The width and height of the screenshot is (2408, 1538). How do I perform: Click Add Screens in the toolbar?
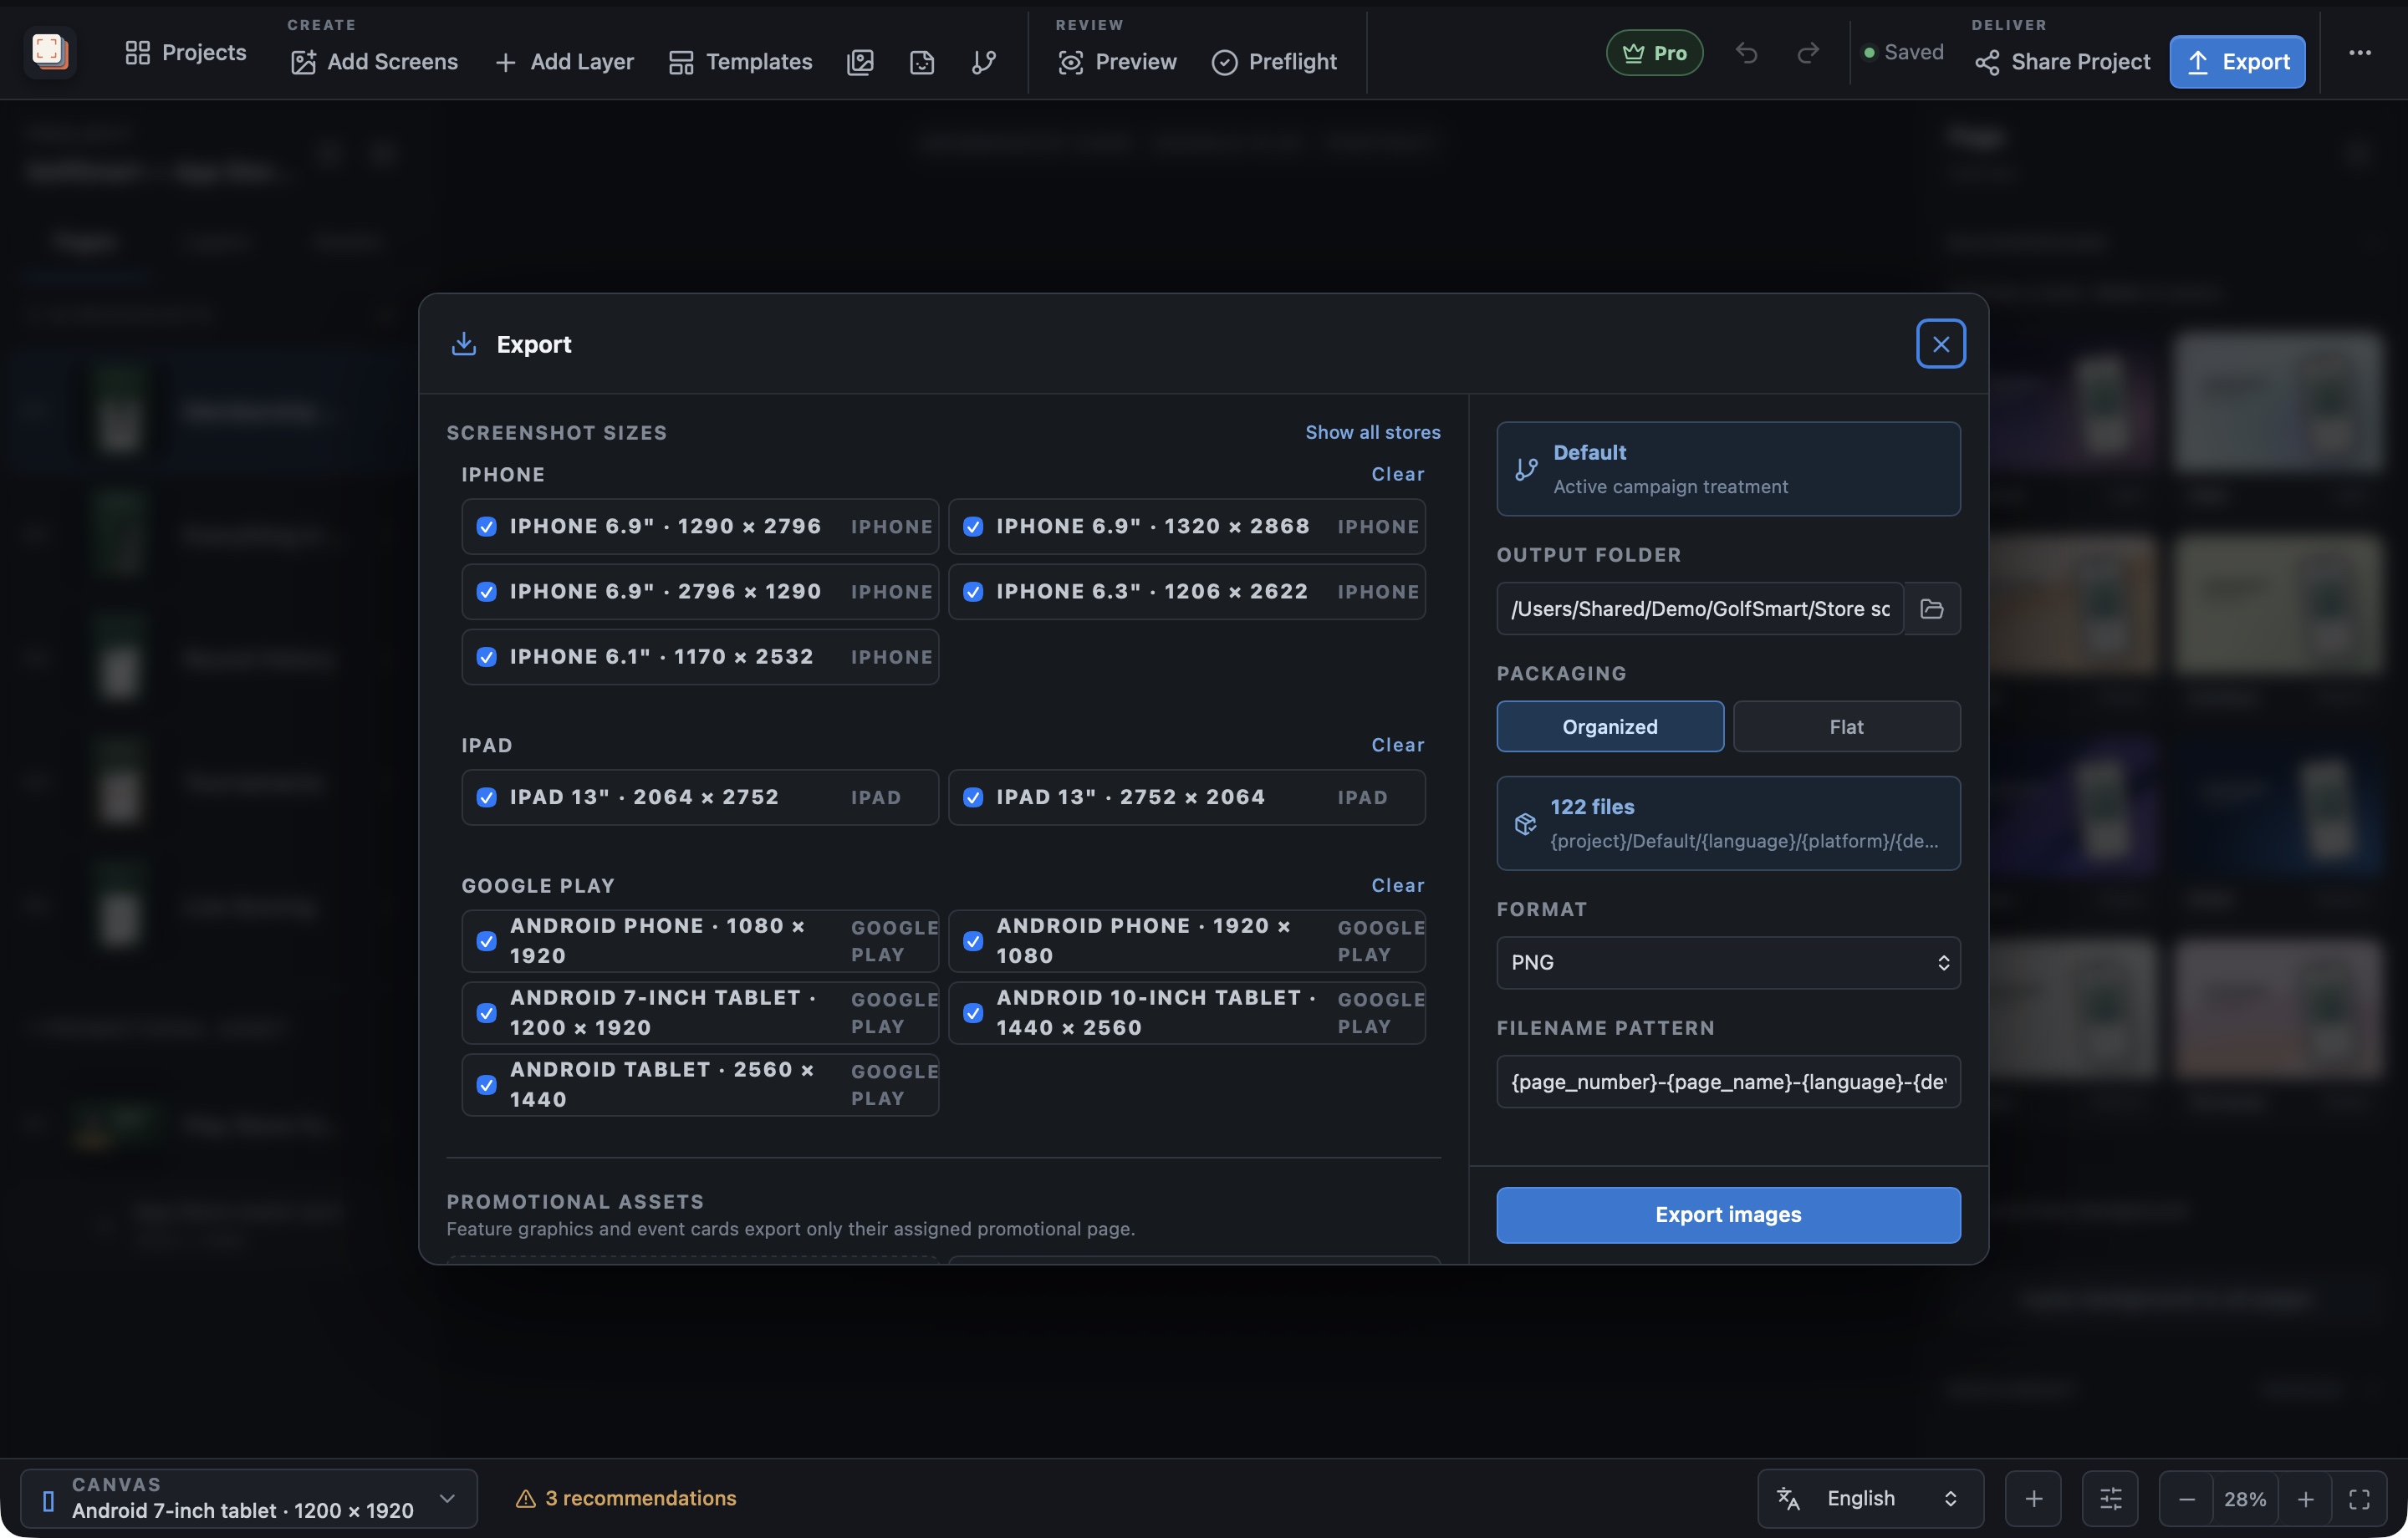(x=374, y=62)
